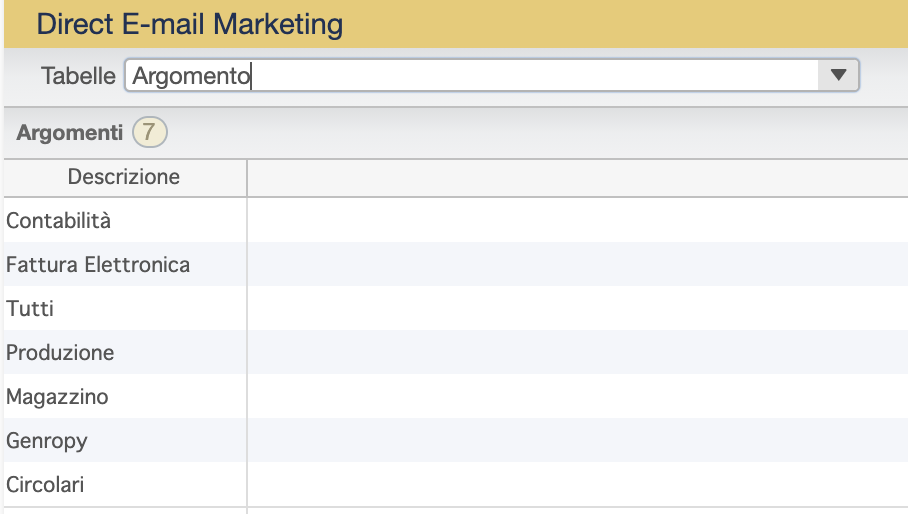Image resolution: width=908 pixels, height=514 pixels.
Task: Click into the Tabelle Argomento text field
Action: (x=471, y=75)
